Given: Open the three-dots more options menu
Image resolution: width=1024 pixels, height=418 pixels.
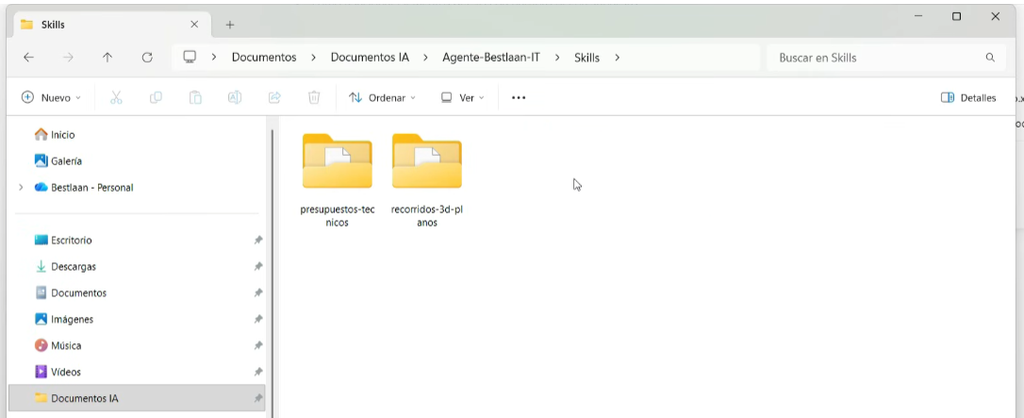Looking at the screenshot, I should (519, 97).
